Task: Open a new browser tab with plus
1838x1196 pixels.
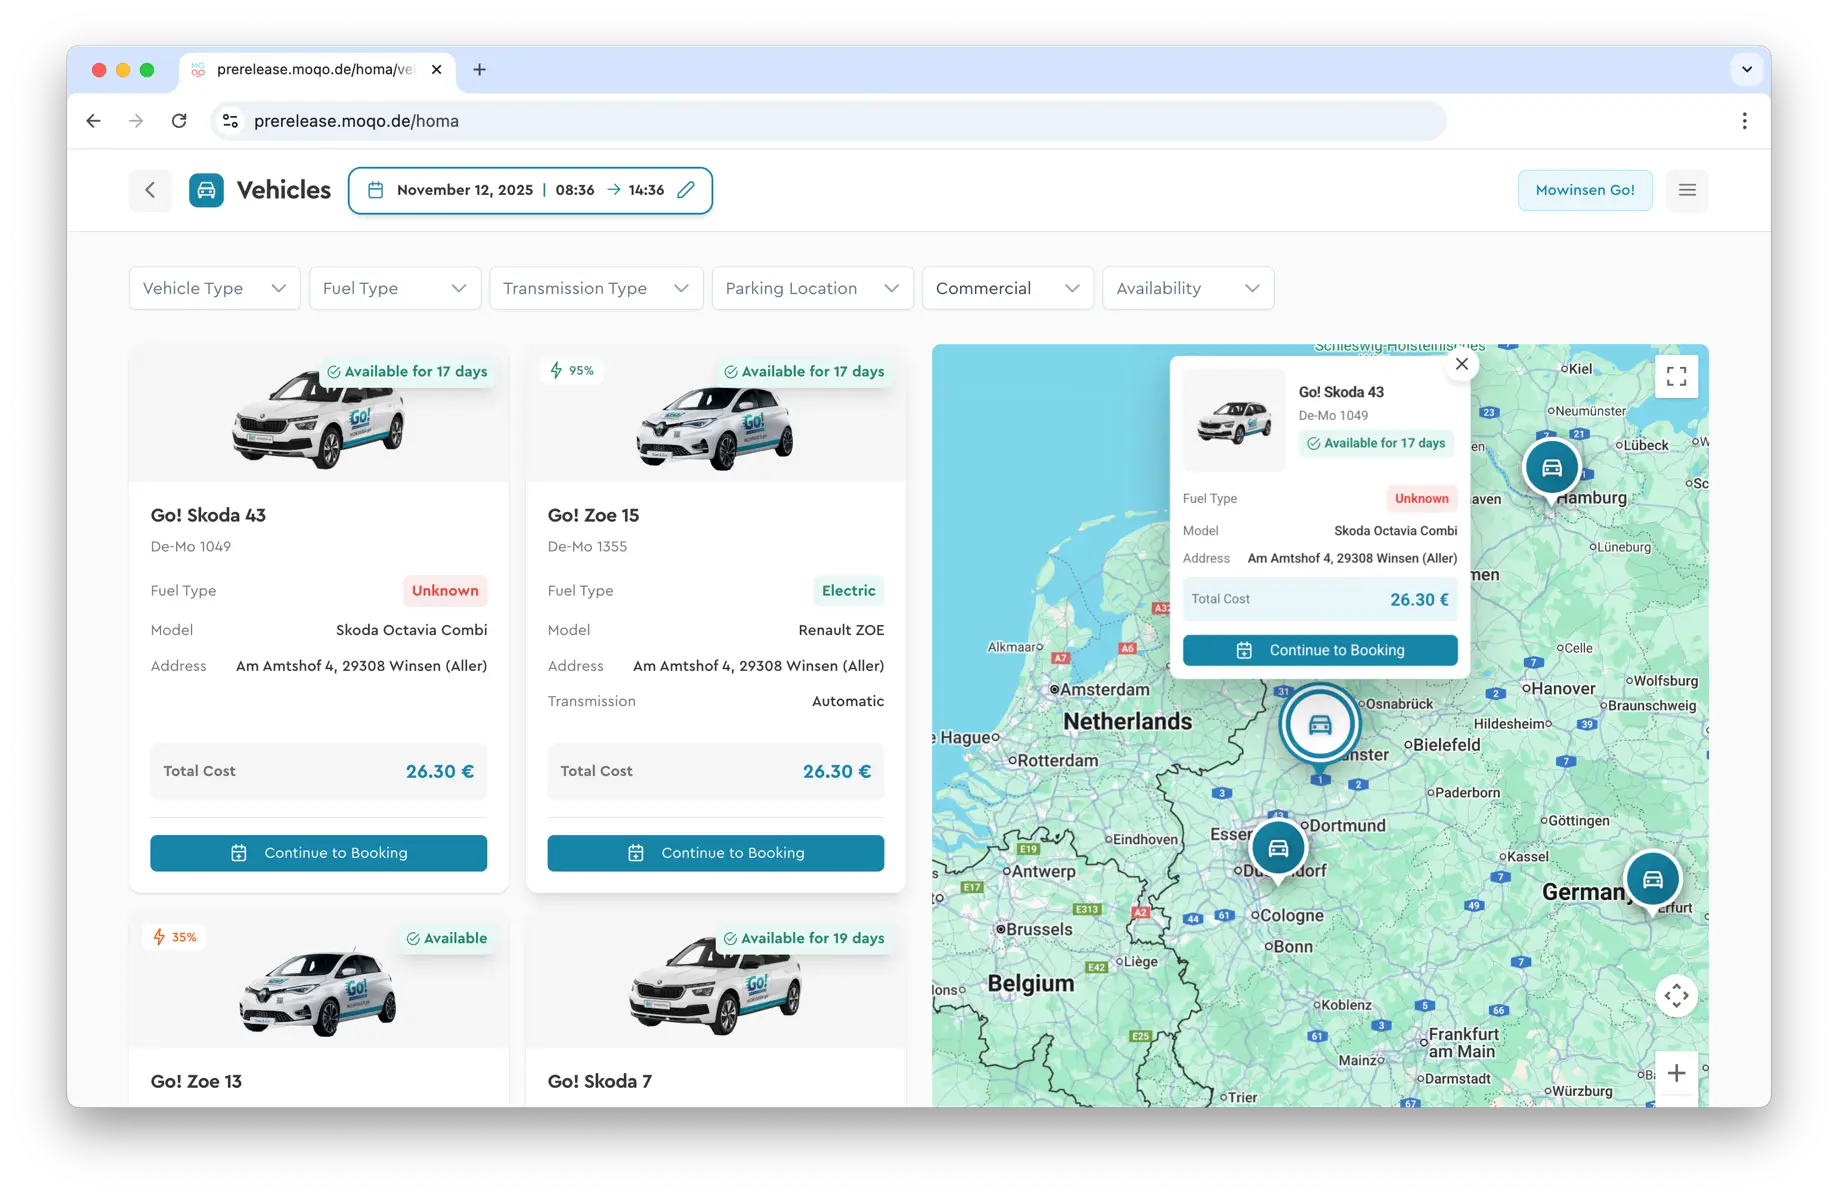Action: pyautogui.click(x=479, y=70)
